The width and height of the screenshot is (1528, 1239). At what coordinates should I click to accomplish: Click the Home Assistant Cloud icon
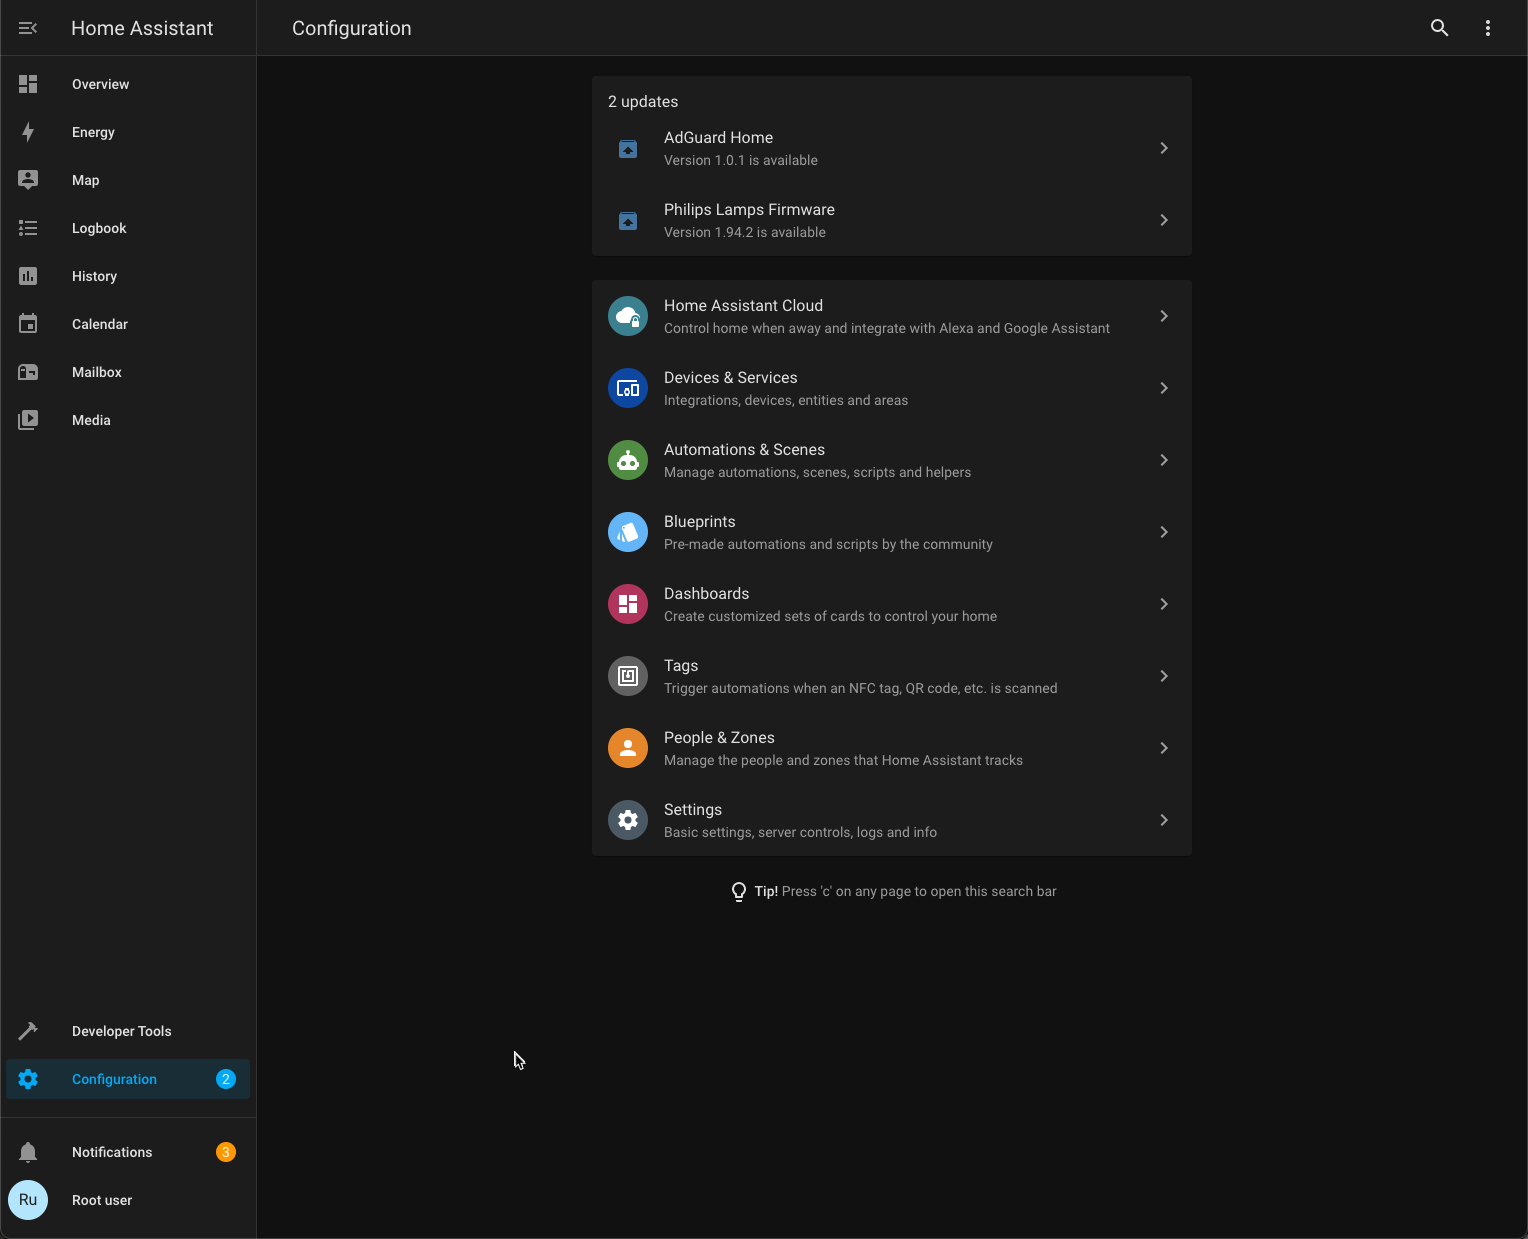tap(628, 316)
